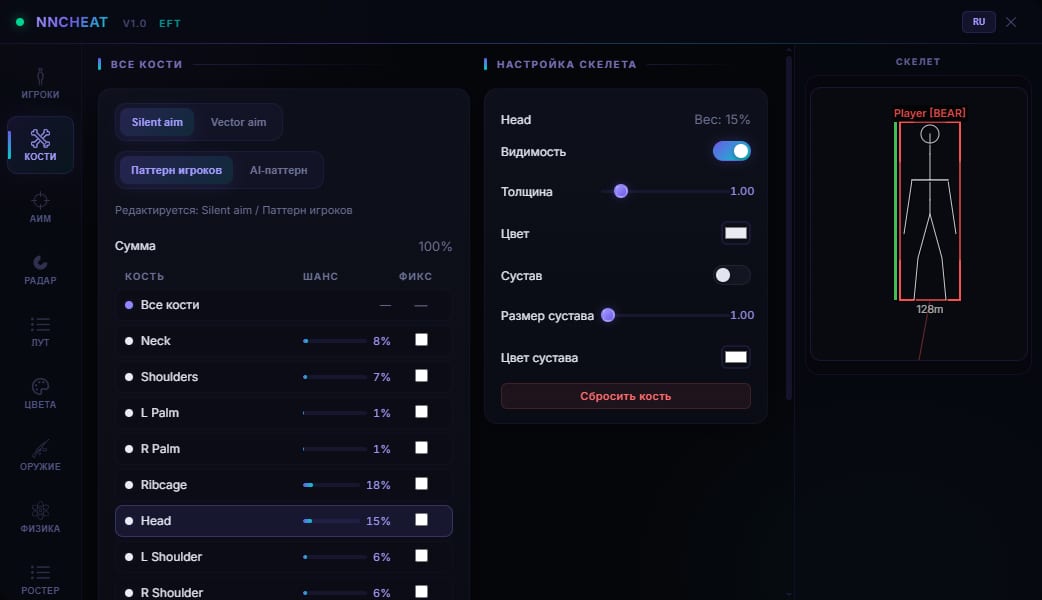Open the Цвет сустава color swatch
Screen dimensions: 1042x600
click(736, 357)
